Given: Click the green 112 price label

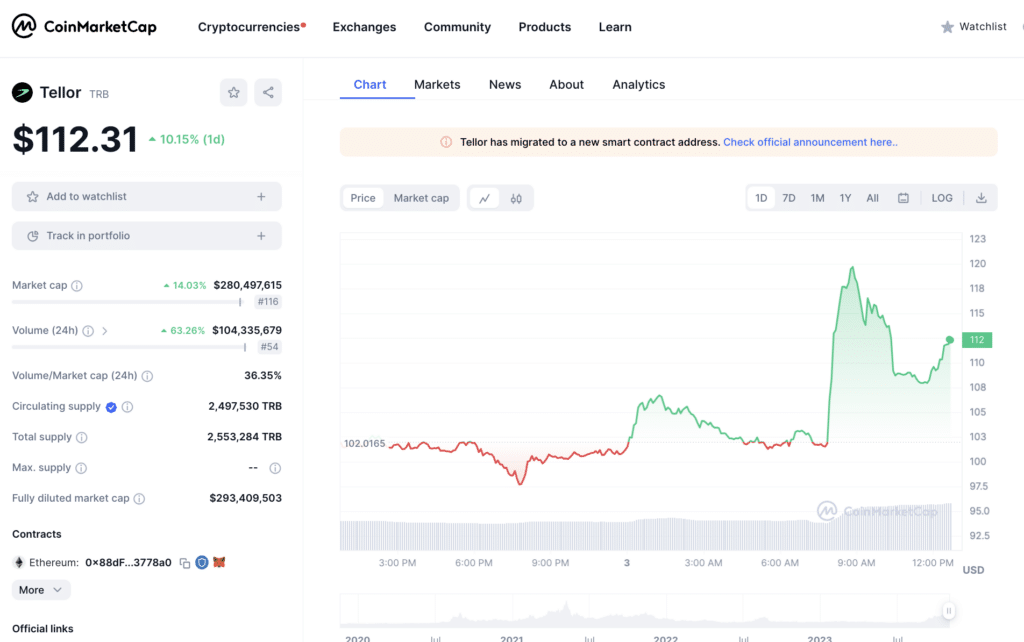Looking at the screenshot, I should click(x=977, y=340).
